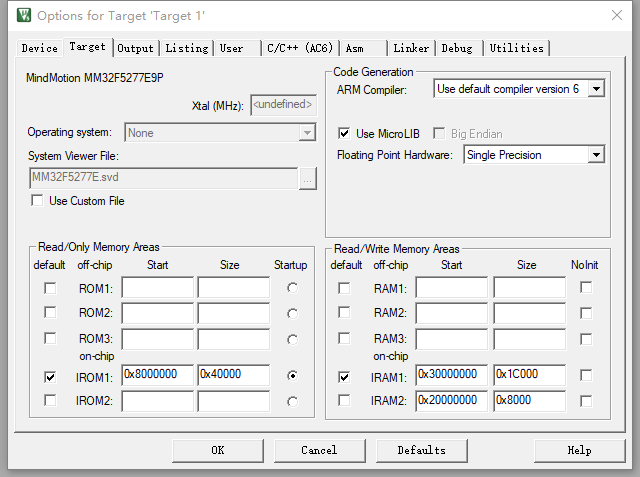Switch to the Debug tab
This screenshot has width=640, height=477.
(x=459, y=48)
